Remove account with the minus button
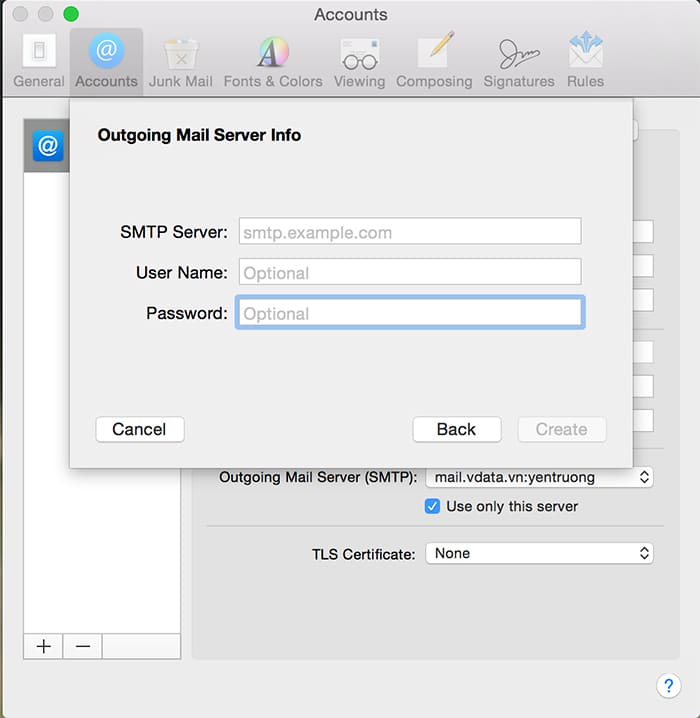700x718 pixels. coord(83,646)
